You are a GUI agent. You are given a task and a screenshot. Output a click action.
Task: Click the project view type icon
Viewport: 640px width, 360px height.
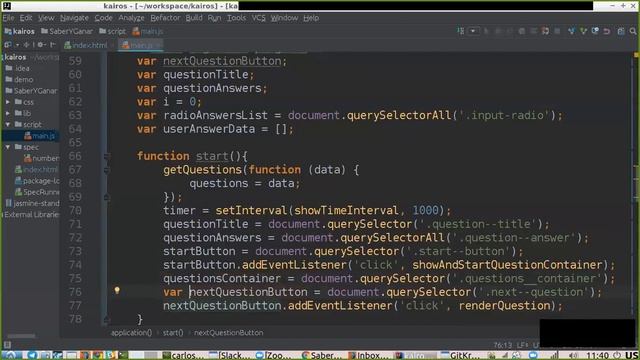click(8, 45)
